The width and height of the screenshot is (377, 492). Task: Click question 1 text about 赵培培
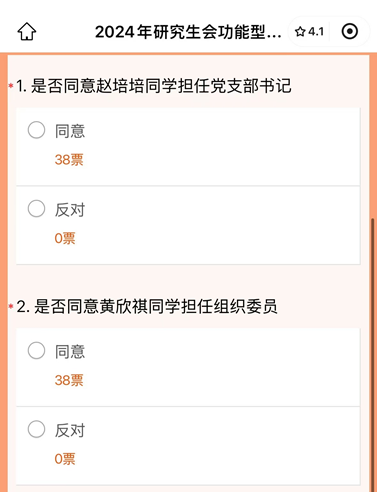click(x=154, y=86)
